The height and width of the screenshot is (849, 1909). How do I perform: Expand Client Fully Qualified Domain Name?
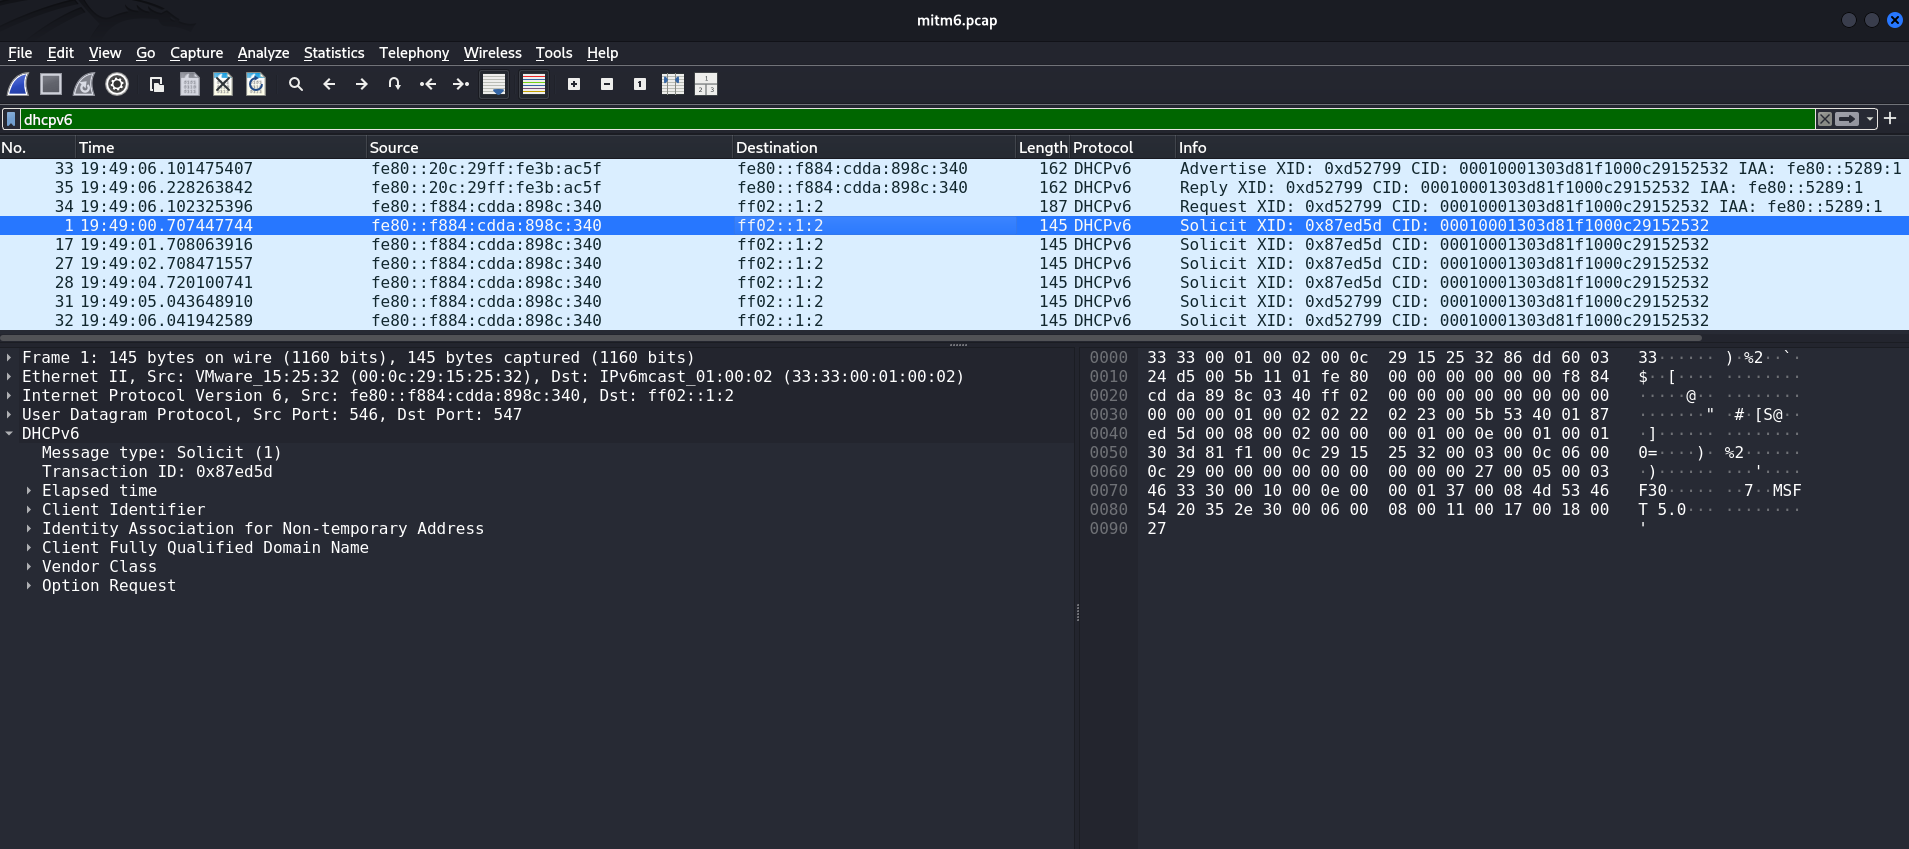click(28, 548)
